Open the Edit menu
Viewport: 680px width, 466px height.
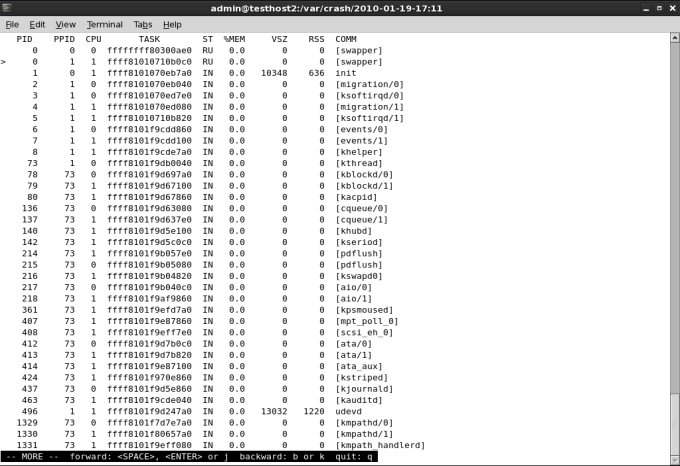click(x=37, y=25)
